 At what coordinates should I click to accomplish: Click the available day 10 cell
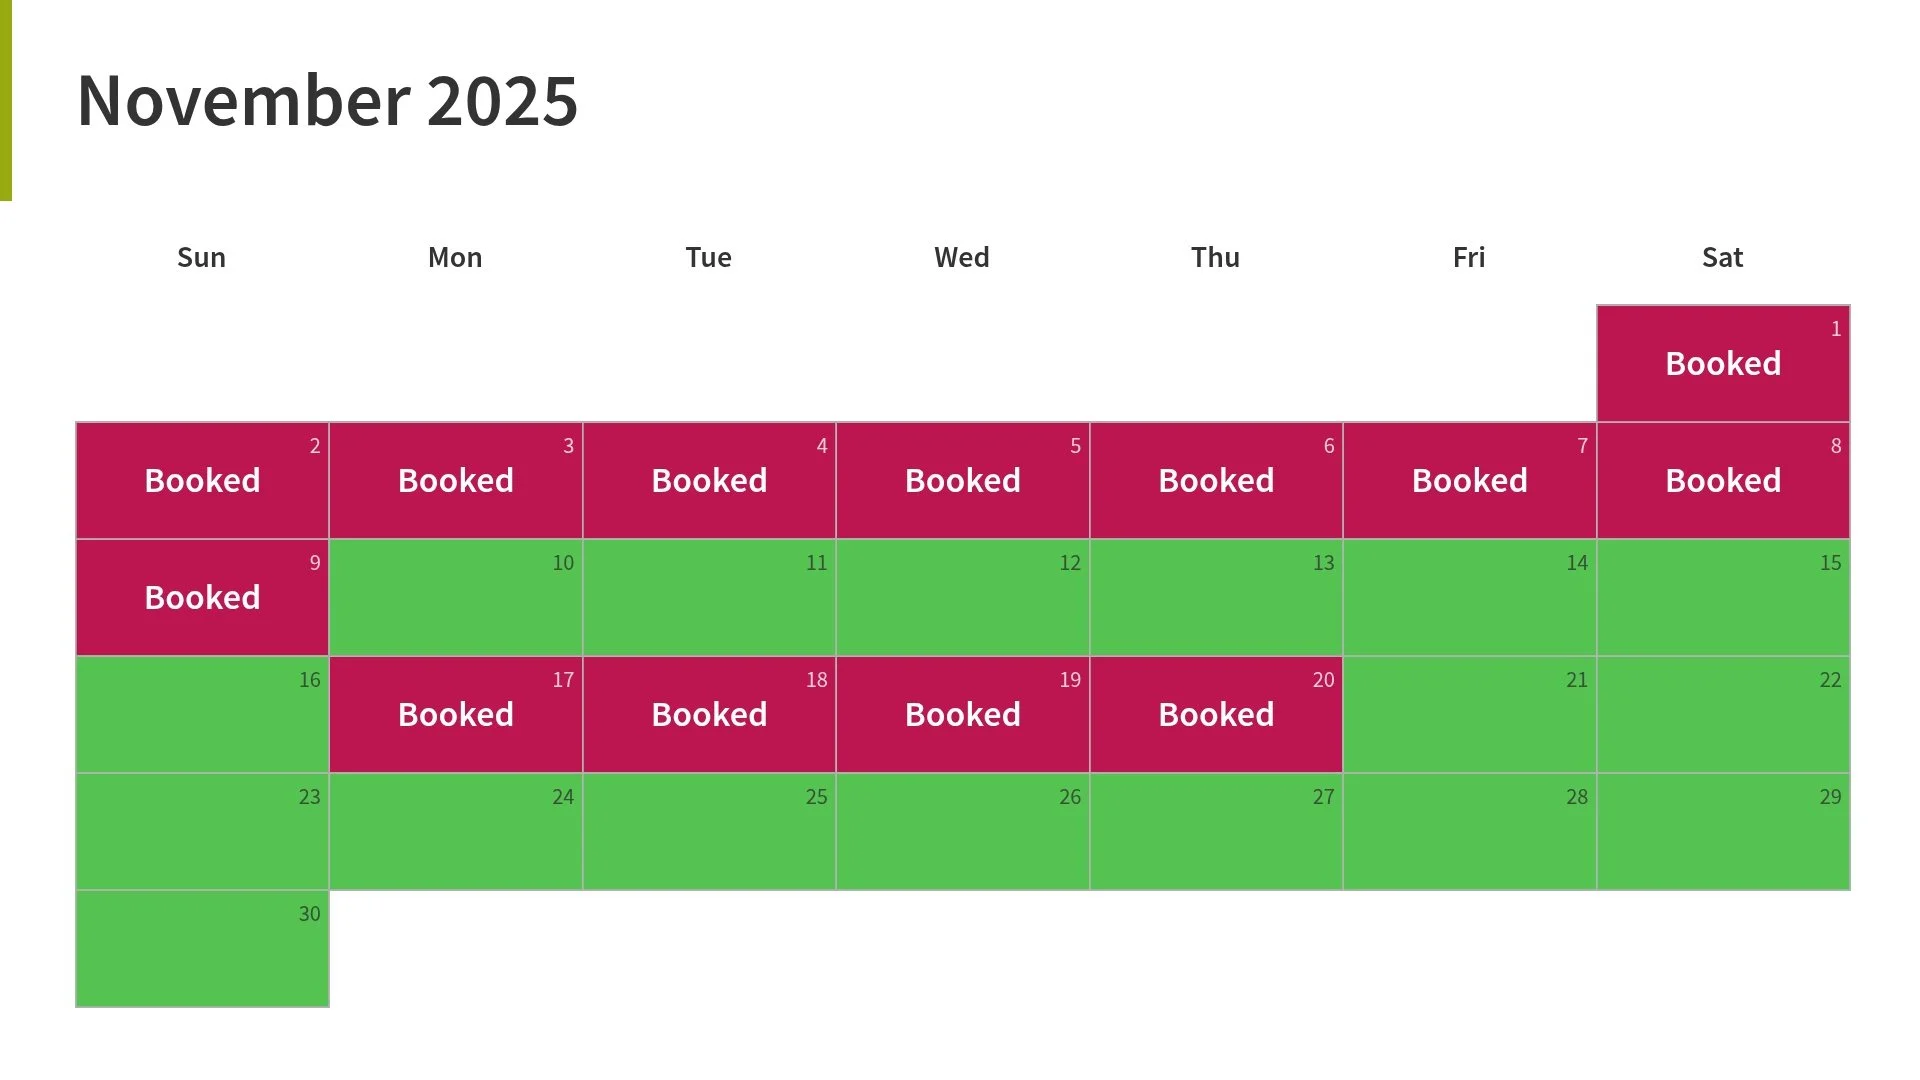456,597
